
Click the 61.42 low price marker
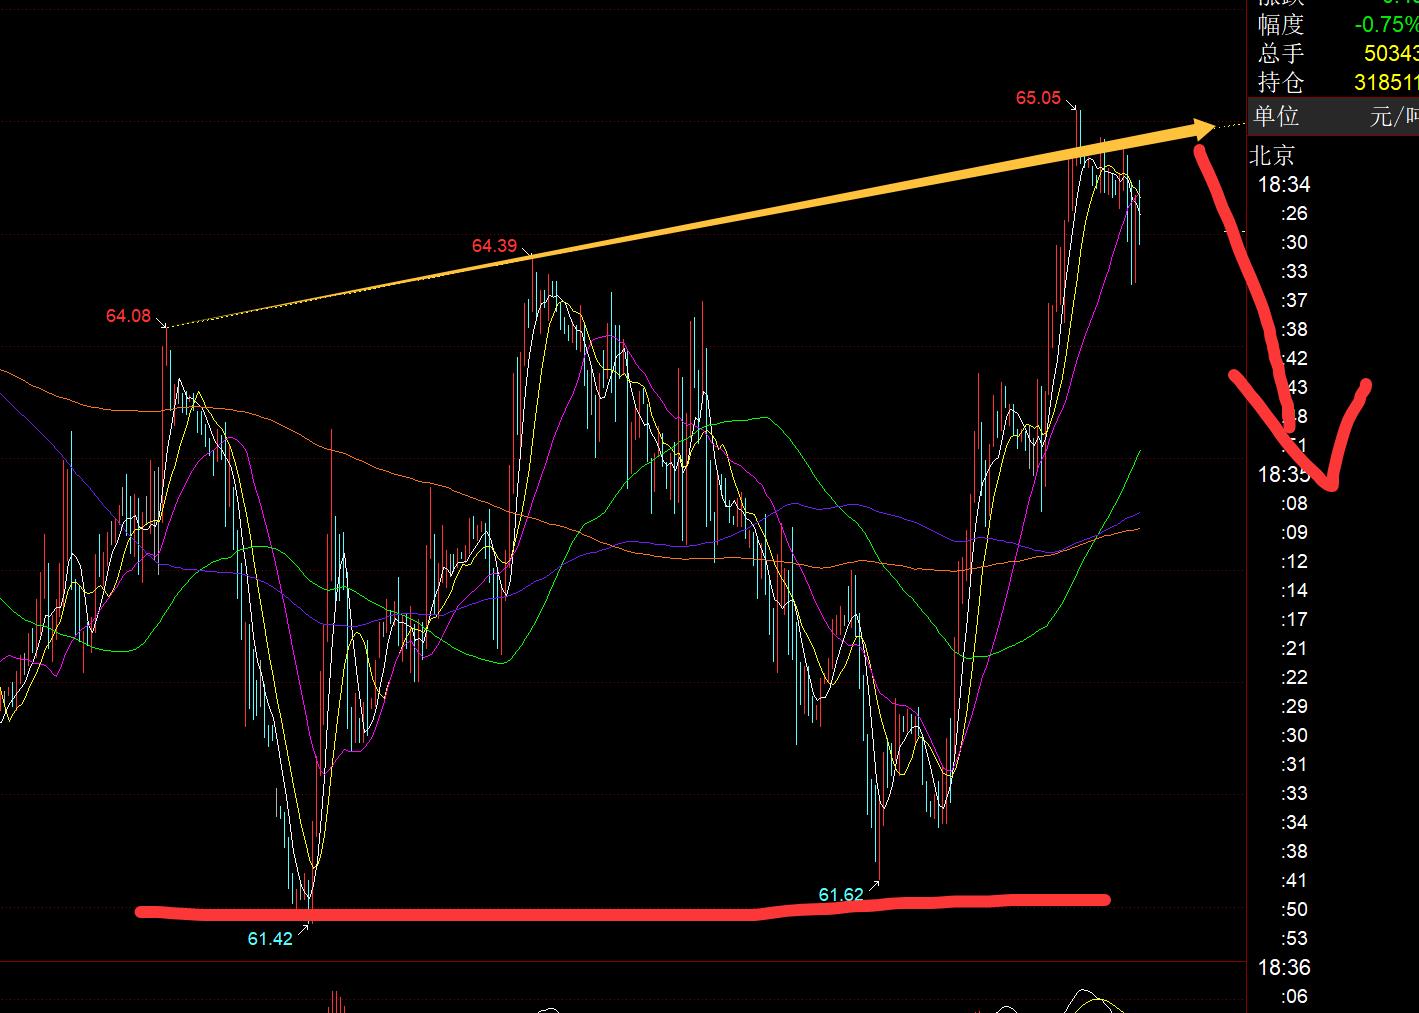270,939
